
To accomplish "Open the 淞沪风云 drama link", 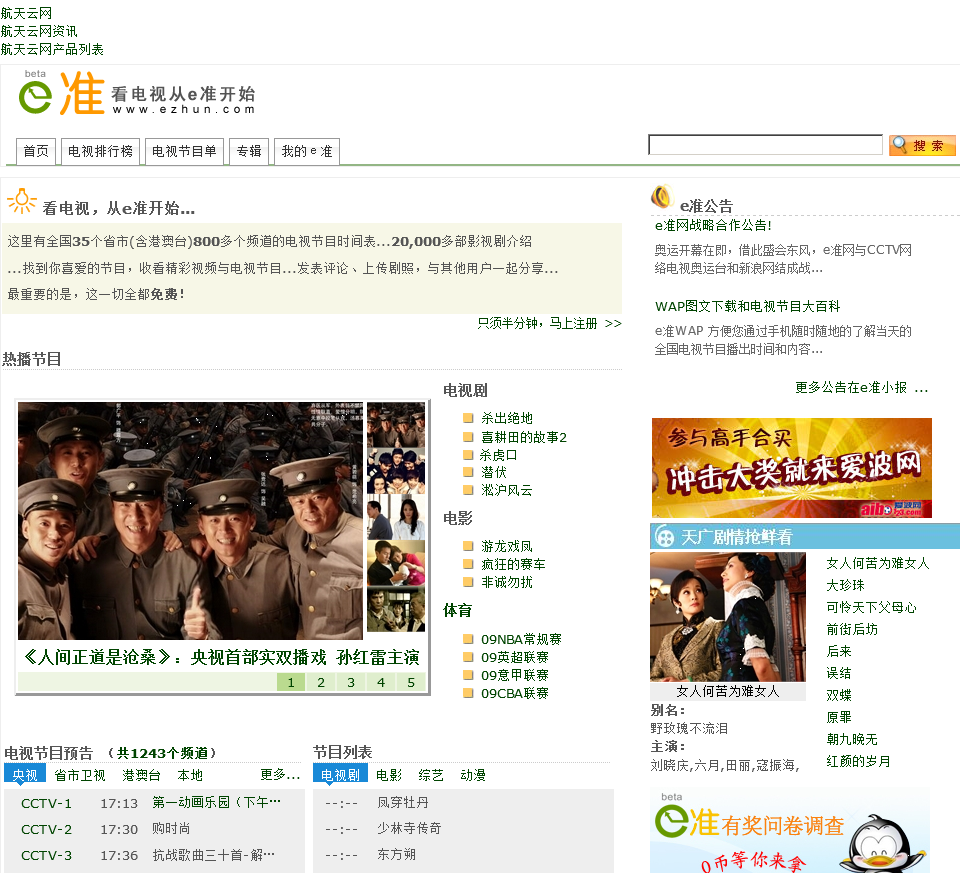I will (506, 490).
